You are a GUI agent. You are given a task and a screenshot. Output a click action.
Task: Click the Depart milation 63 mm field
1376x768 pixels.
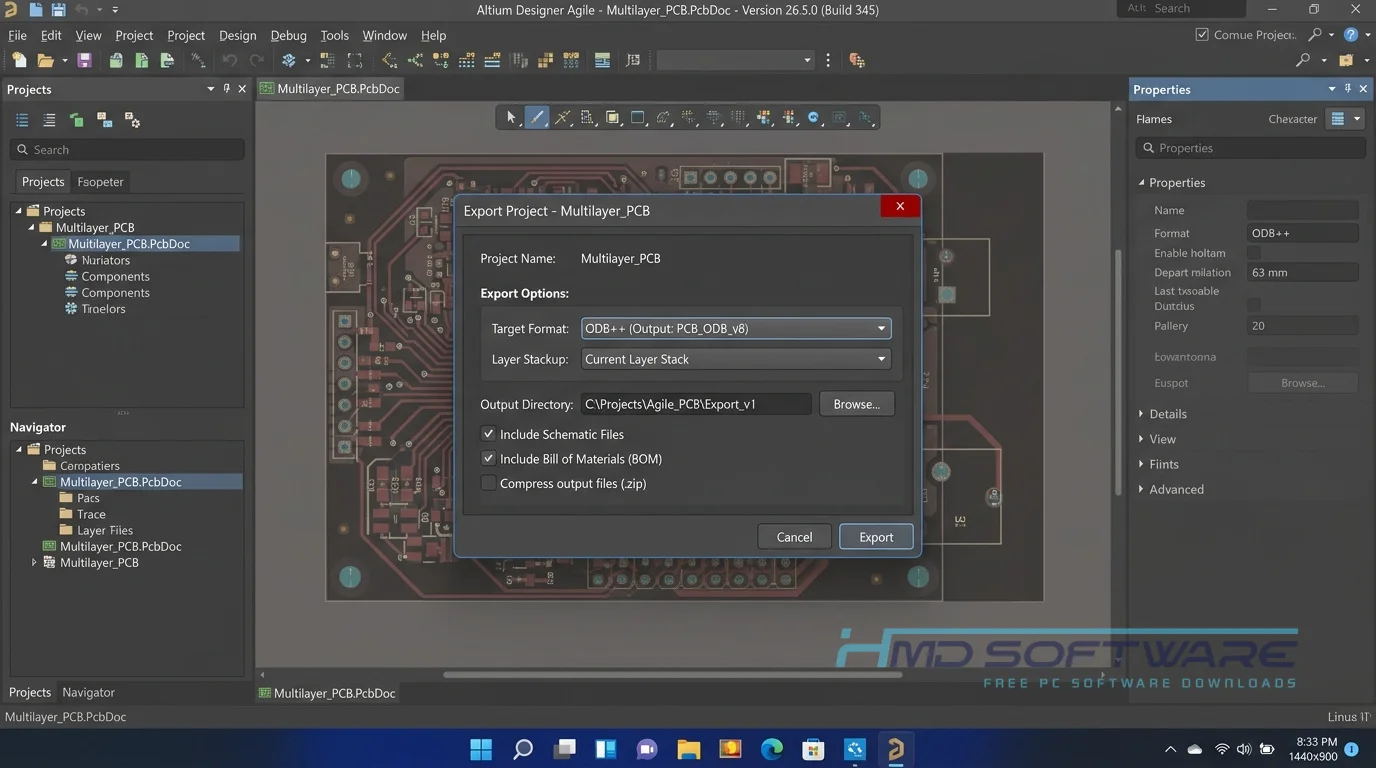pyautogui.click(x=1302, y=272)
